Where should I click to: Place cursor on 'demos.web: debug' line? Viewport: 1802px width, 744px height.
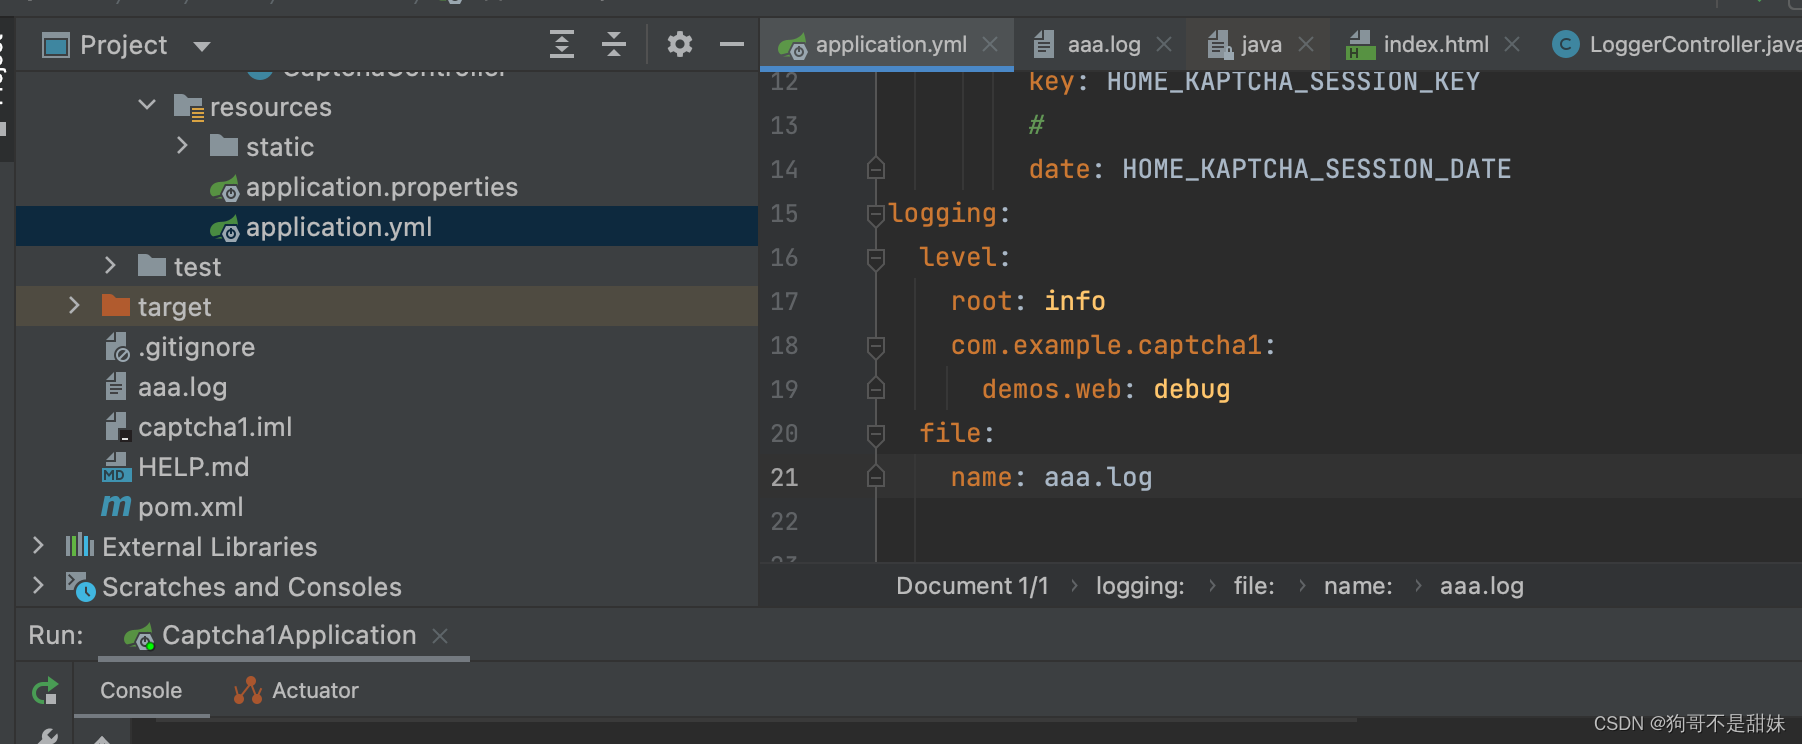point(1106,389)
